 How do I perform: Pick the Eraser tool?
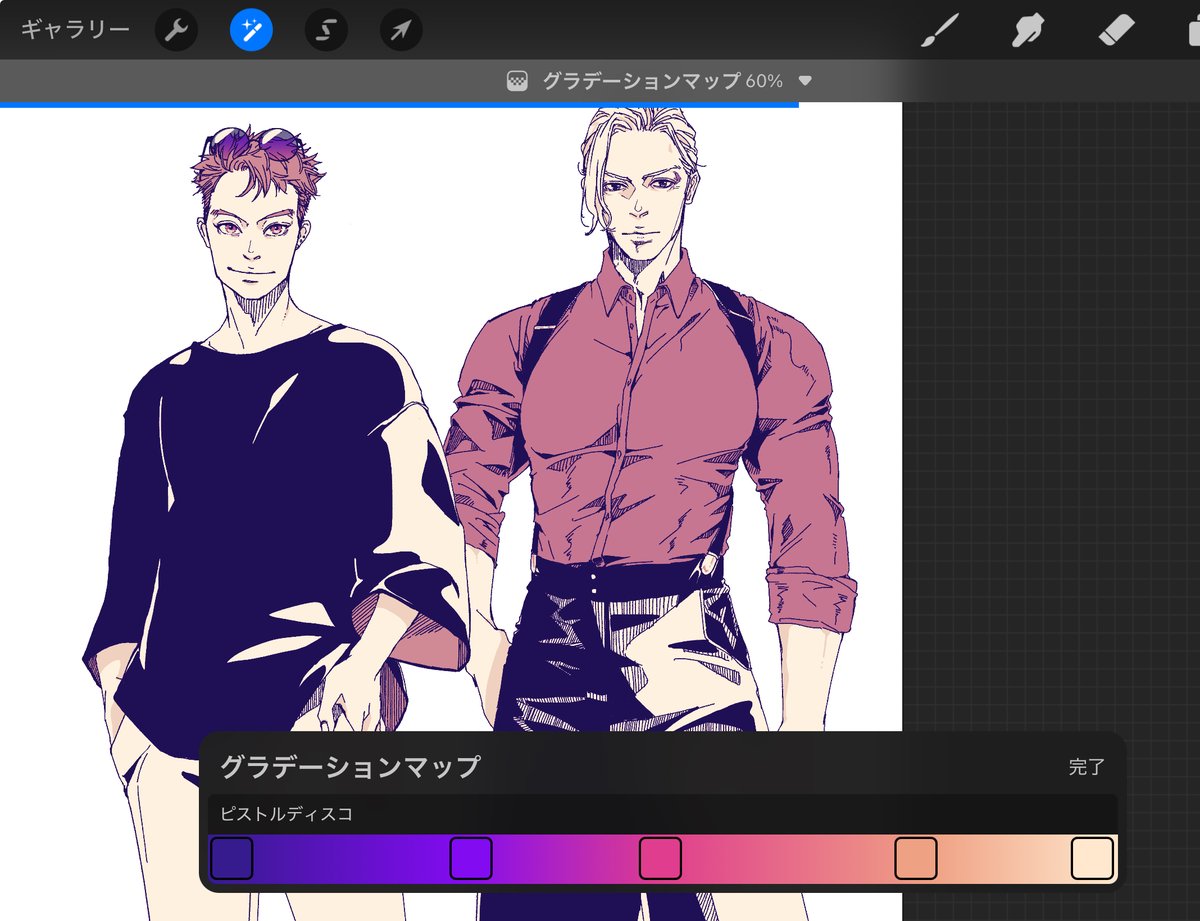[1115, 30]
